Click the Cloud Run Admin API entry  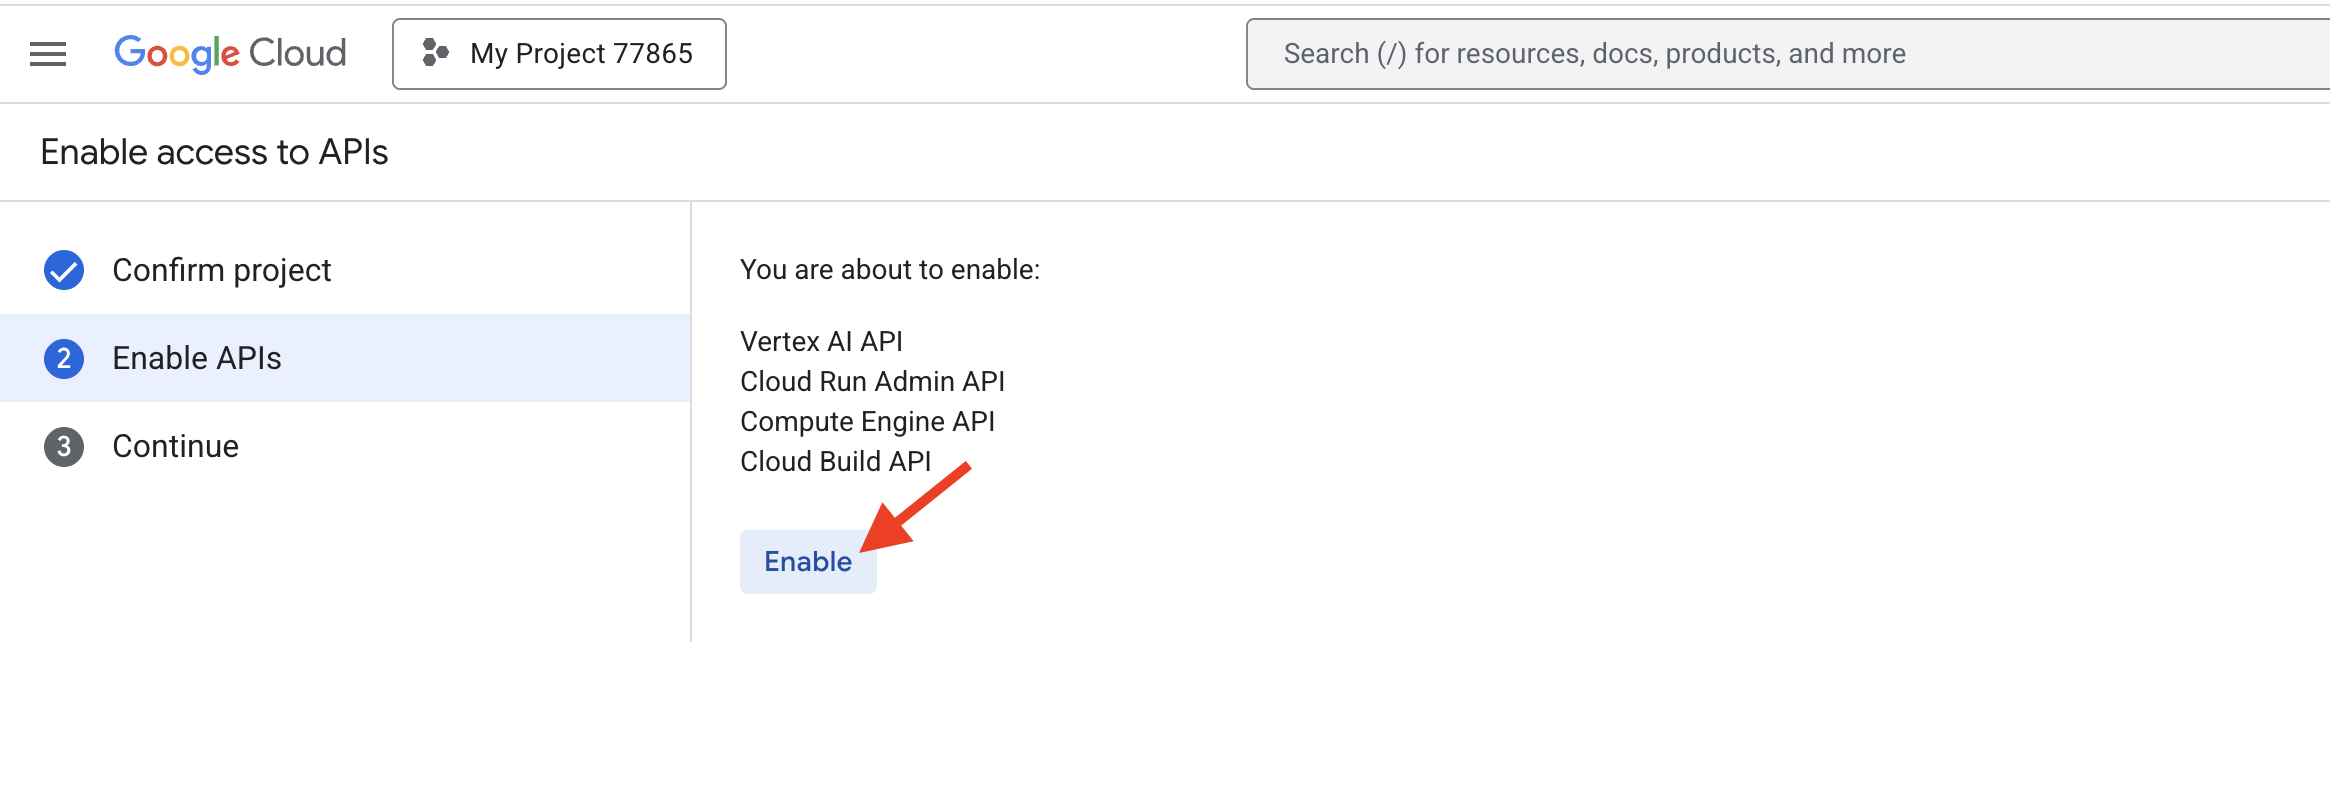[x=872, y=382]
